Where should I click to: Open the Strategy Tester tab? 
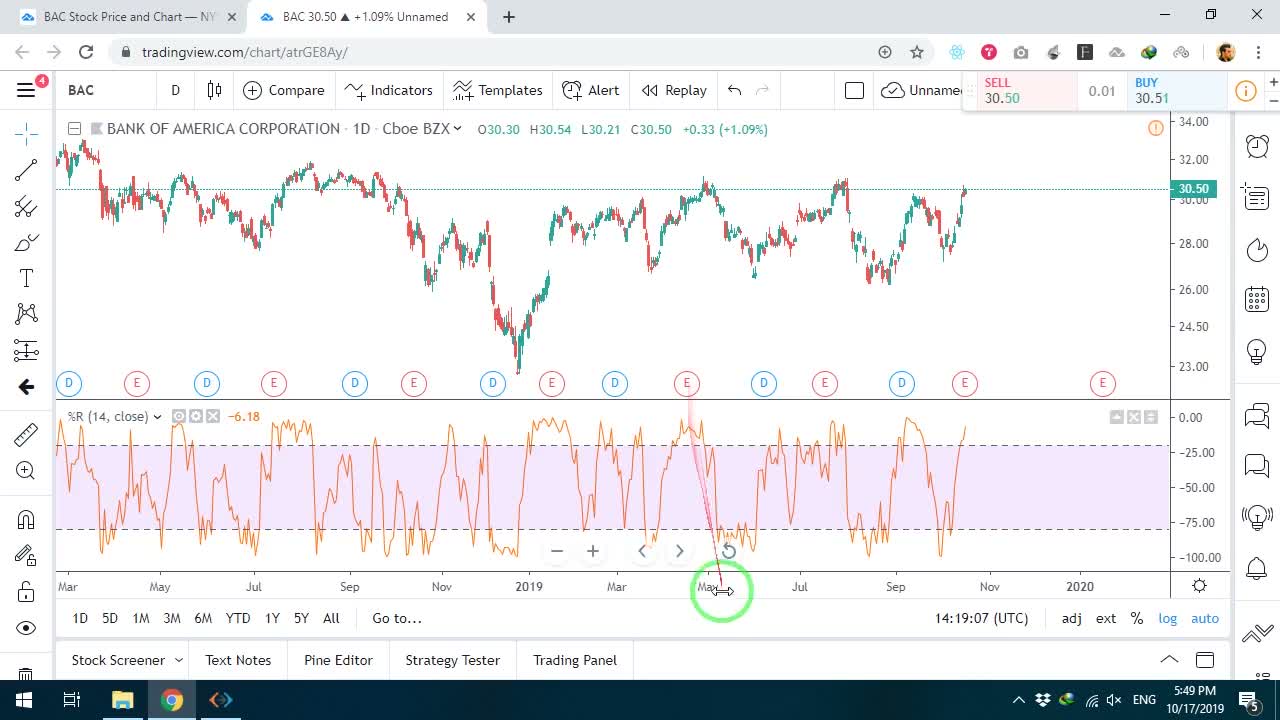tap(452, 660)
